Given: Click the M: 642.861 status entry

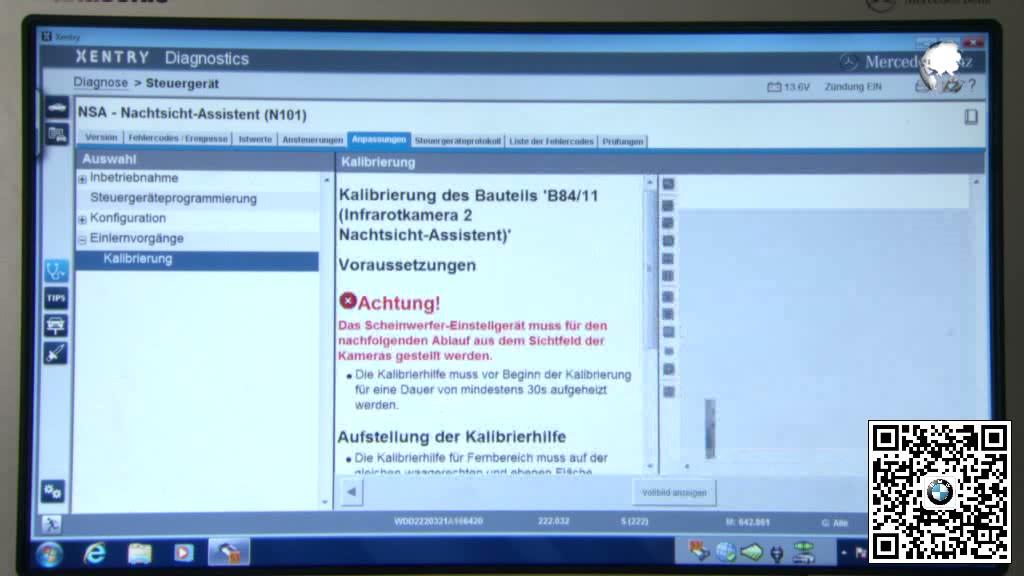Looking at the screenshot, I should (747, 522).
